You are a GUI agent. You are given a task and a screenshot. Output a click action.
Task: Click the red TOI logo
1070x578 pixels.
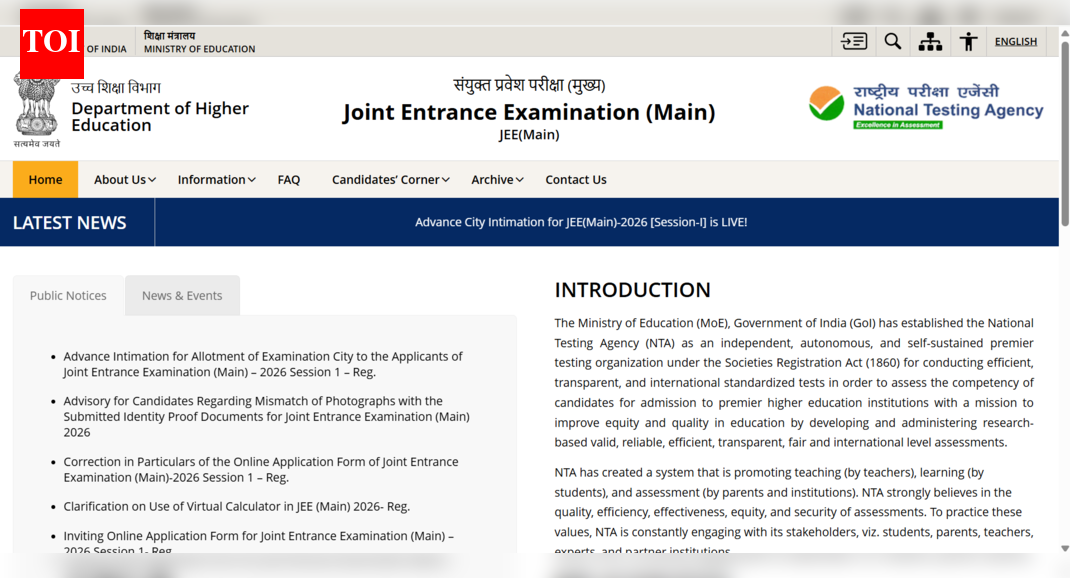pos(51,44)
